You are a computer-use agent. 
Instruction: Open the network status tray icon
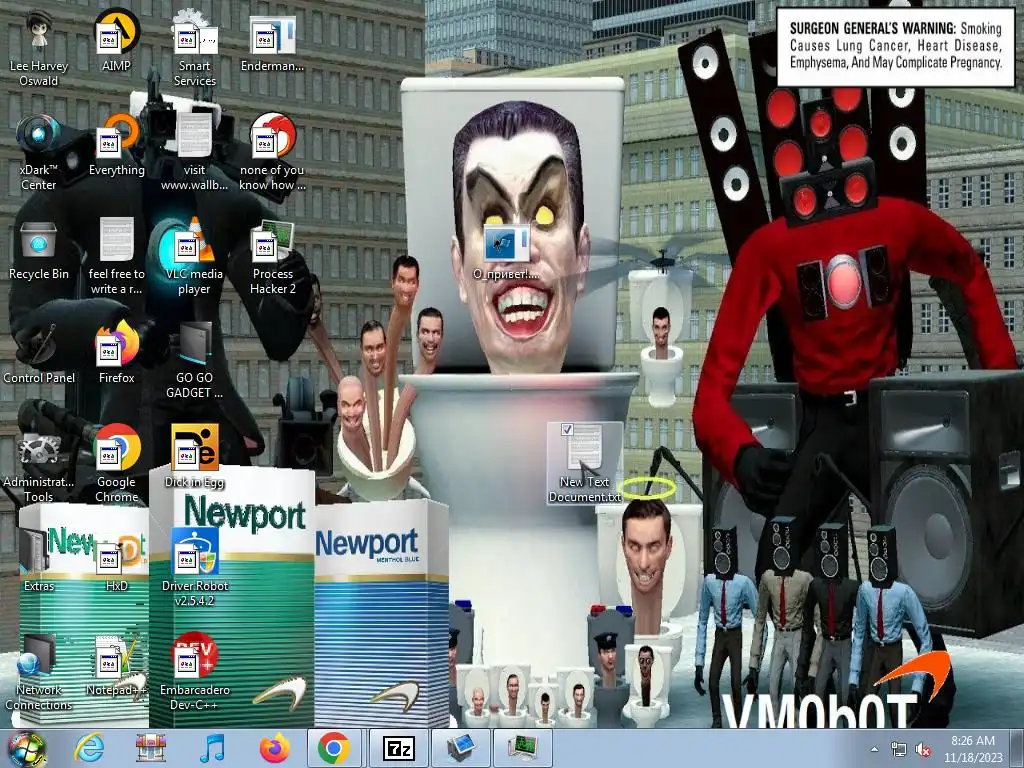899,750
